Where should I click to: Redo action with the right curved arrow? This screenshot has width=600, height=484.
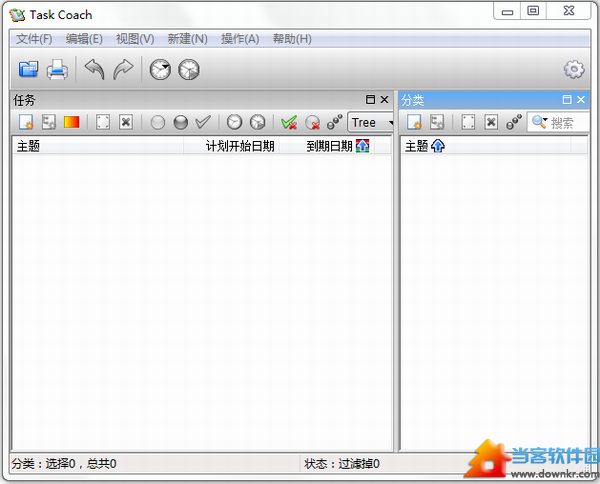tap(123, 70)
